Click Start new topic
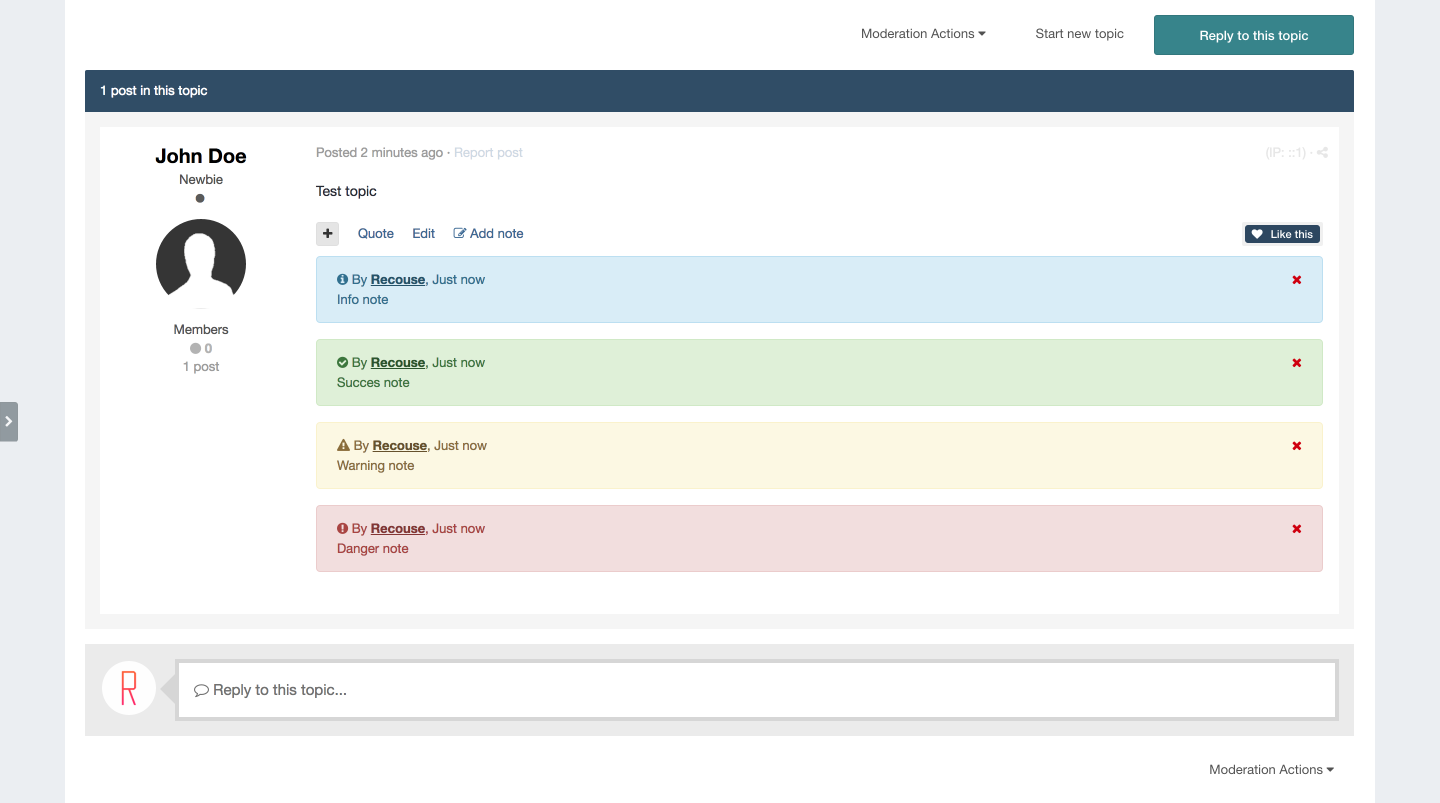Viewport: 1440px width, 803px height. (1079, 34)
